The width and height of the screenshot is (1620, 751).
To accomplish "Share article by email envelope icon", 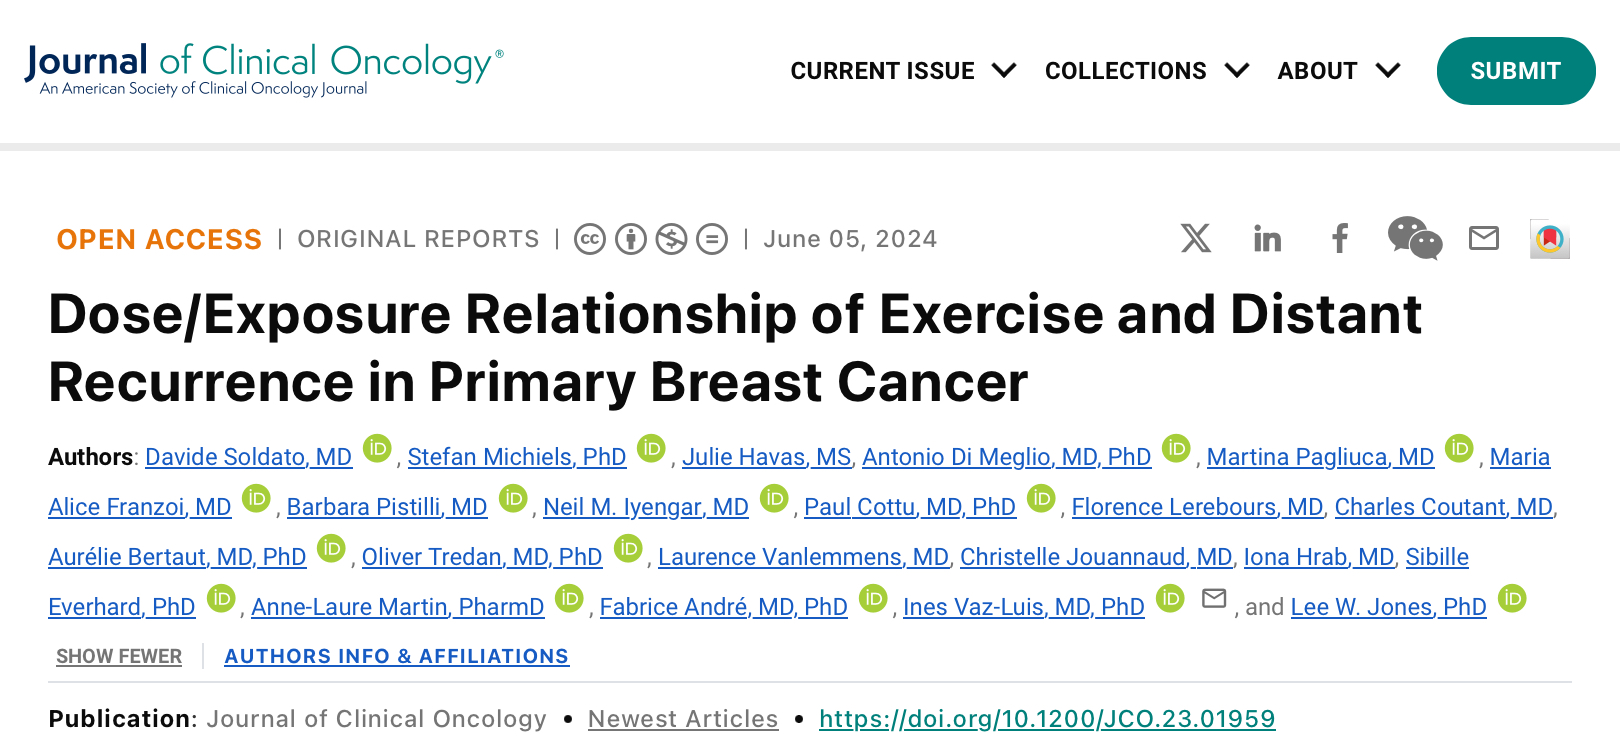I will coord(1484,238).
